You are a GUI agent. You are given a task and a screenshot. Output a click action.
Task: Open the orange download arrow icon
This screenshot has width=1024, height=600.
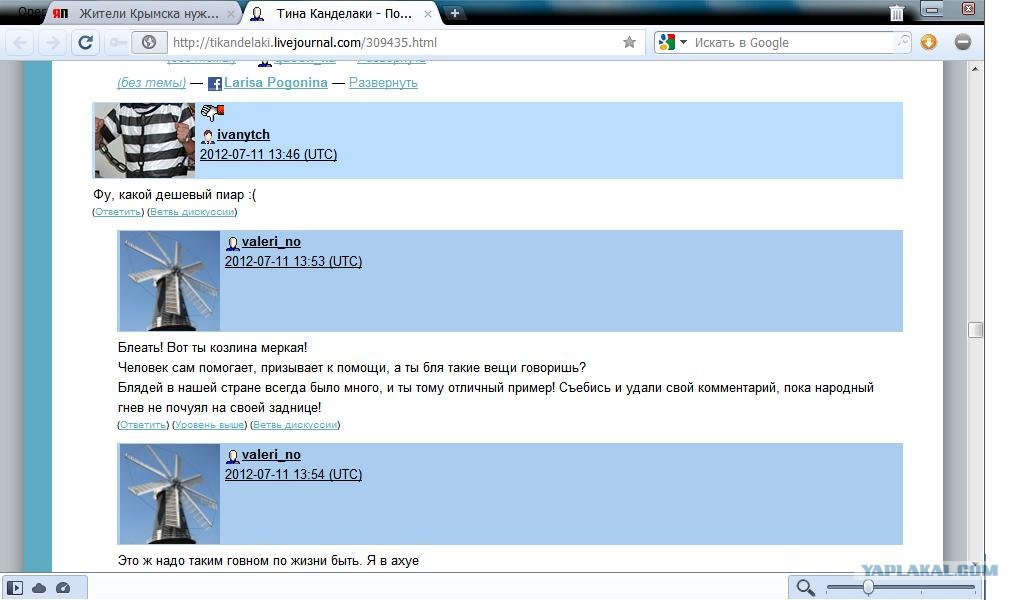pos(929,42)
